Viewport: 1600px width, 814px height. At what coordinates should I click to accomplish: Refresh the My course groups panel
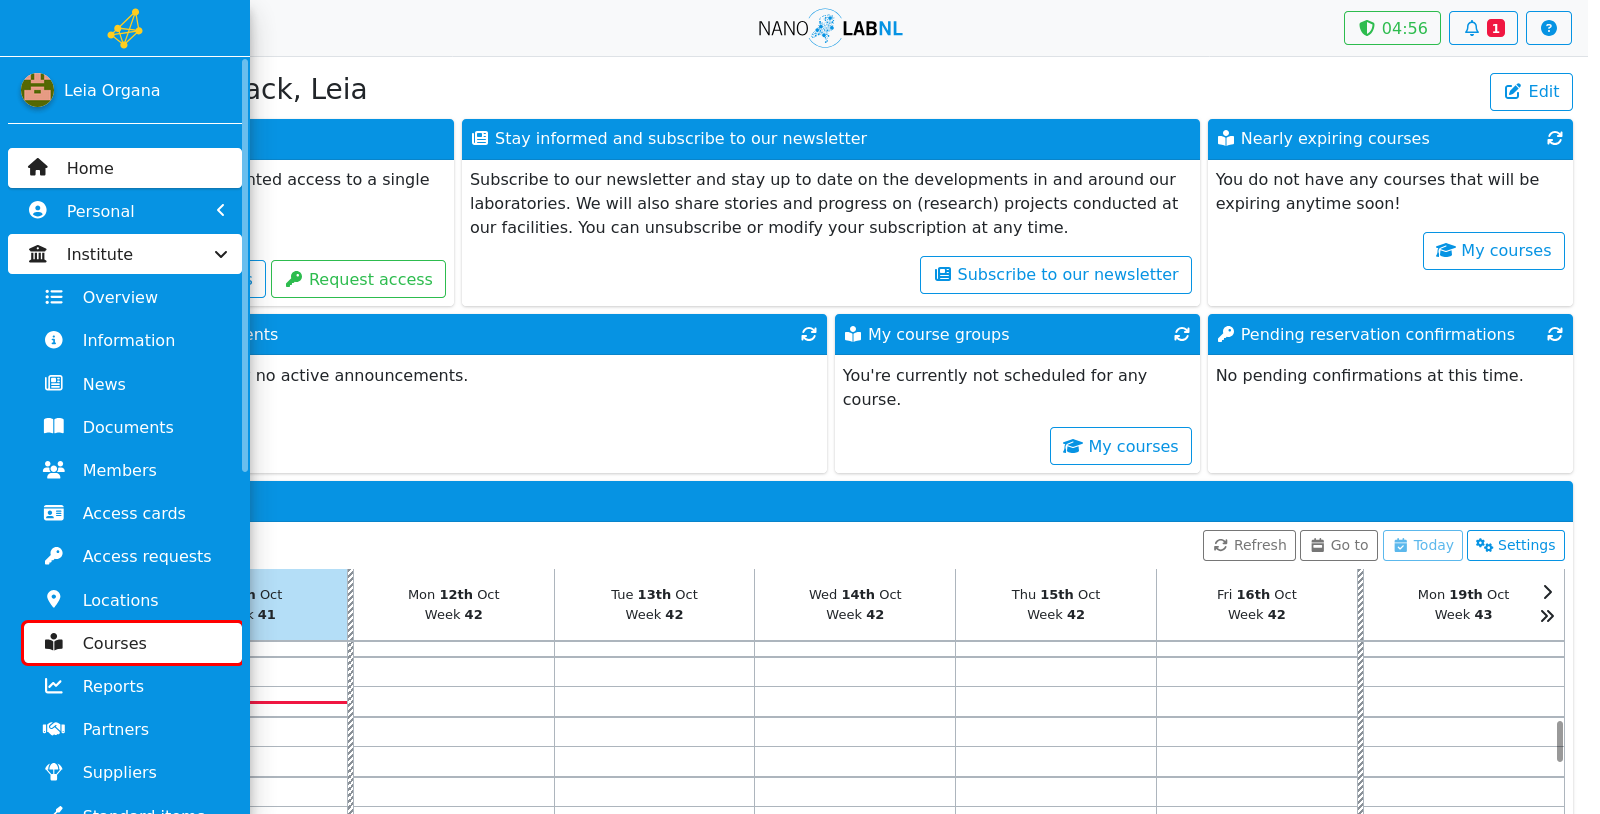point(1181,334)
